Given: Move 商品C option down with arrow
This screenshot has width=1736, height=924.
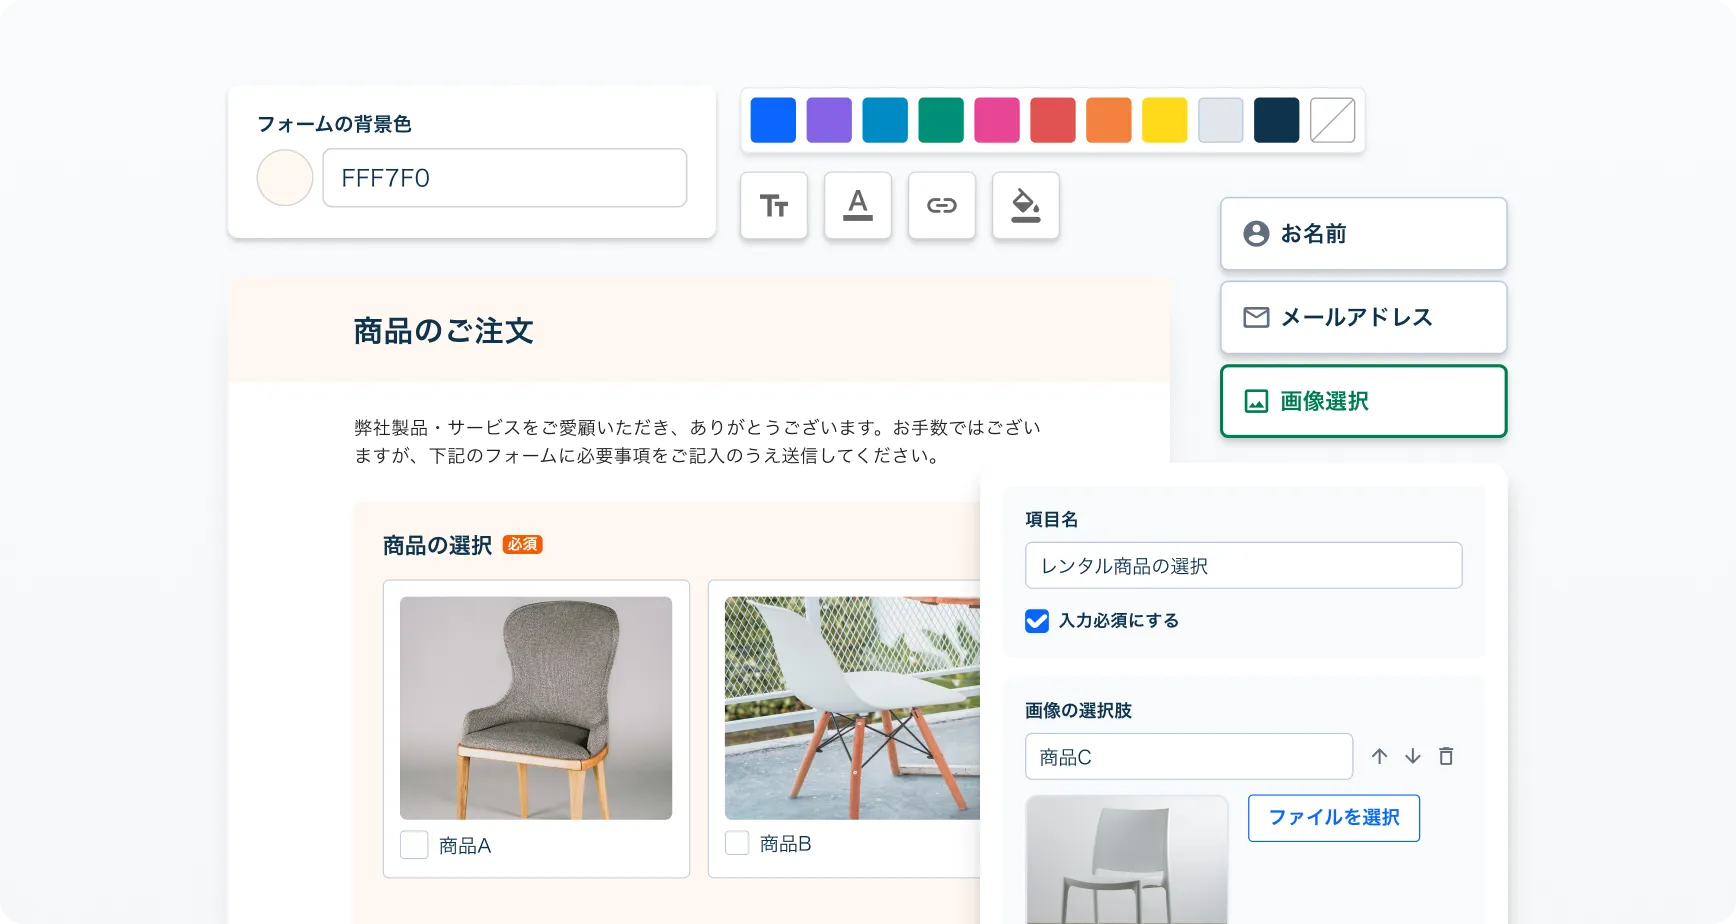Looking at the screenshot, I should click(1413, 756).
